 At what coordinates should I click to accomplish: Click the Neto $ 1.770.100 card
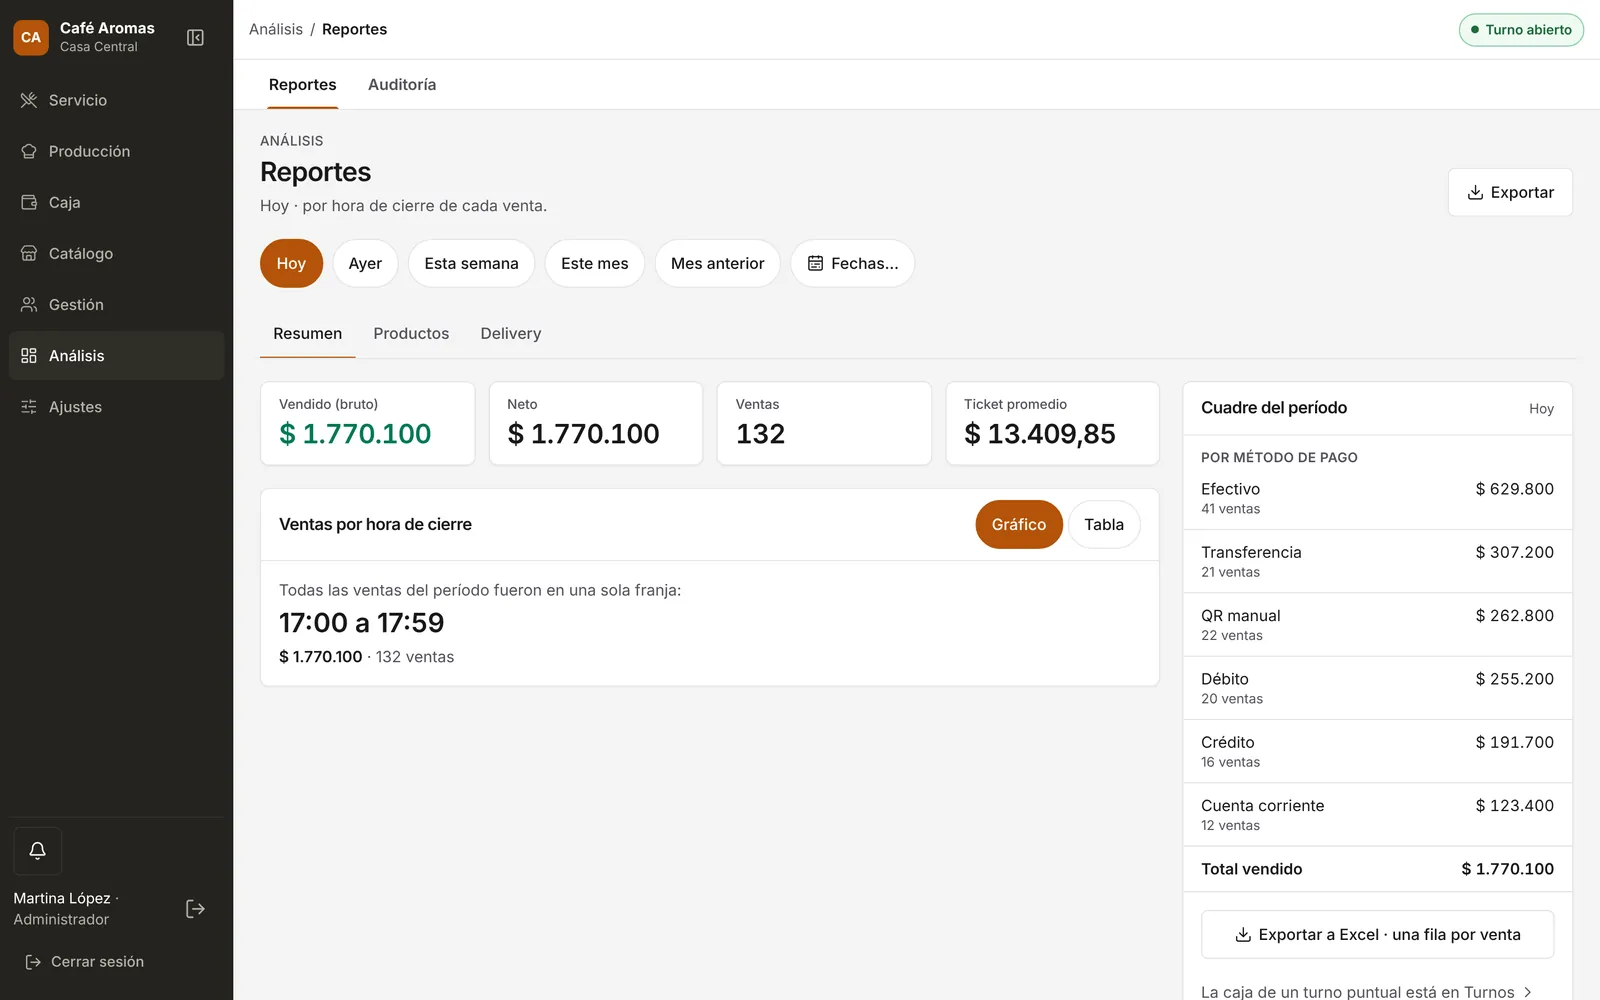(596, 423)
